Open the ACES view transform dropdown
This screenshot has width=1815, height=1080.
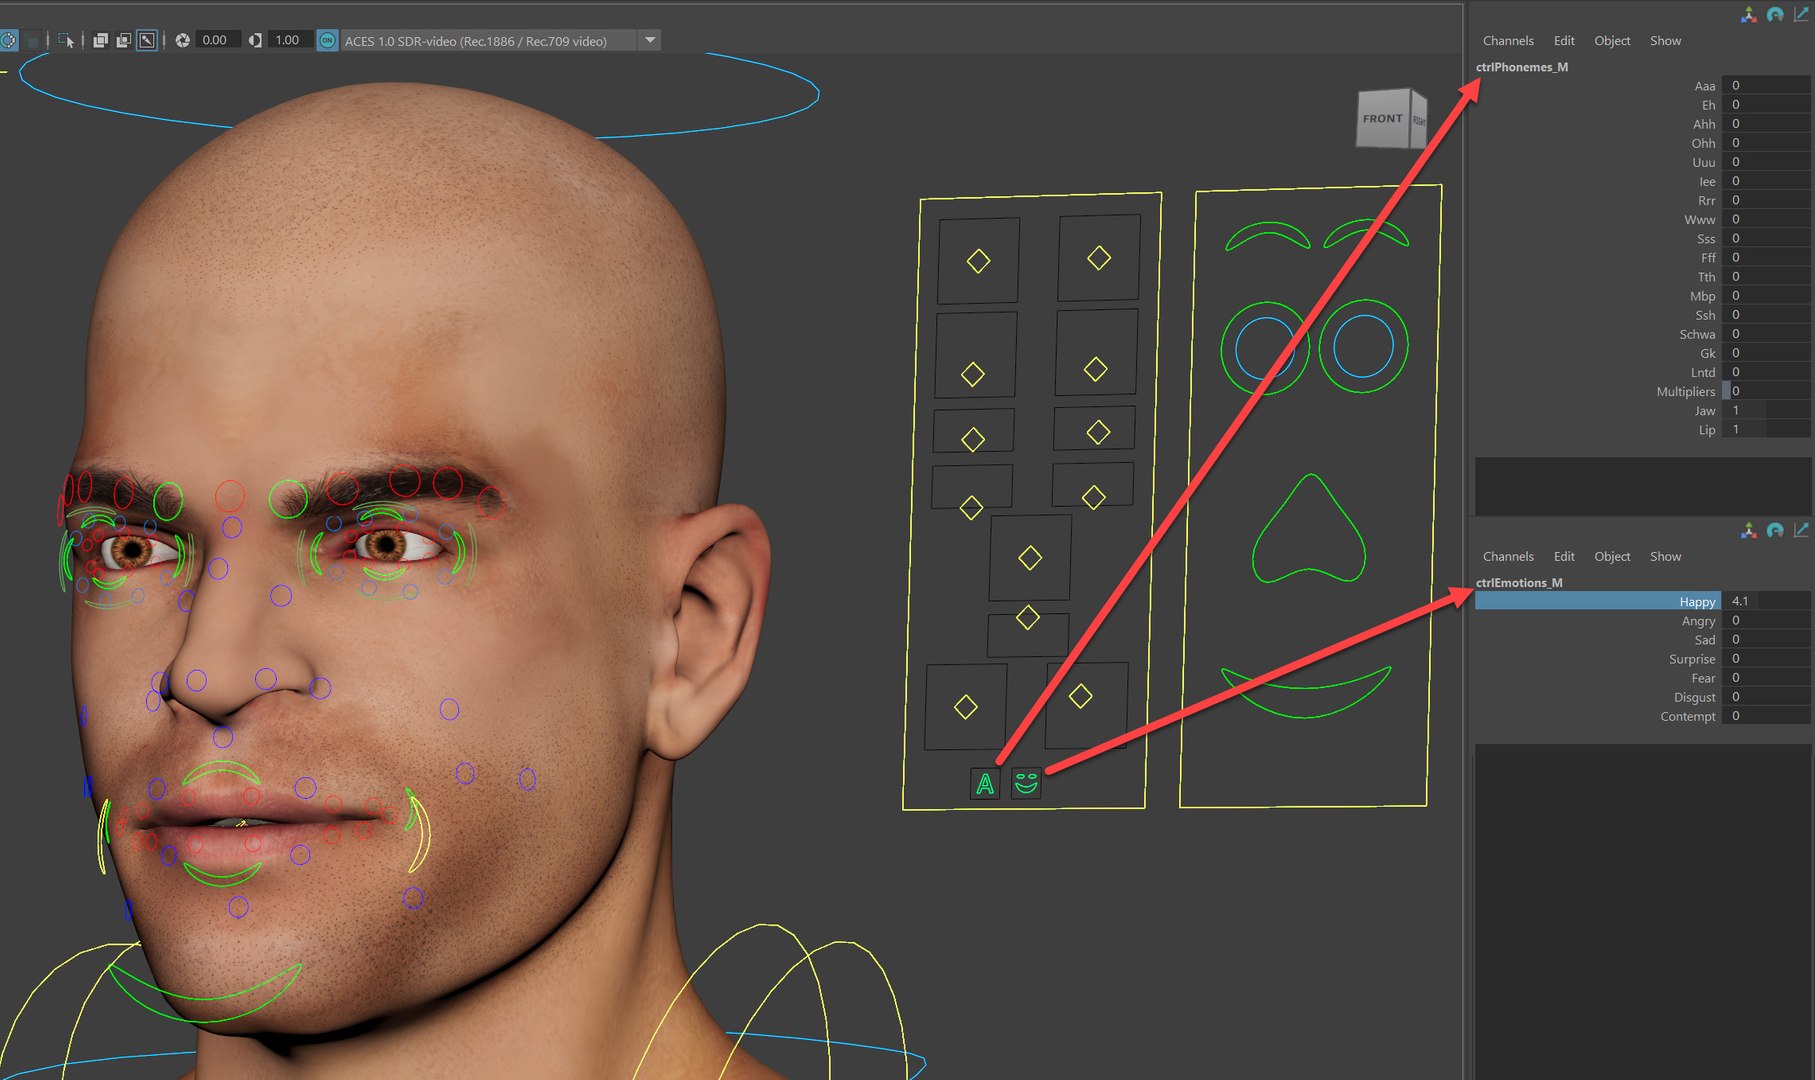click(x=488, y=41)
